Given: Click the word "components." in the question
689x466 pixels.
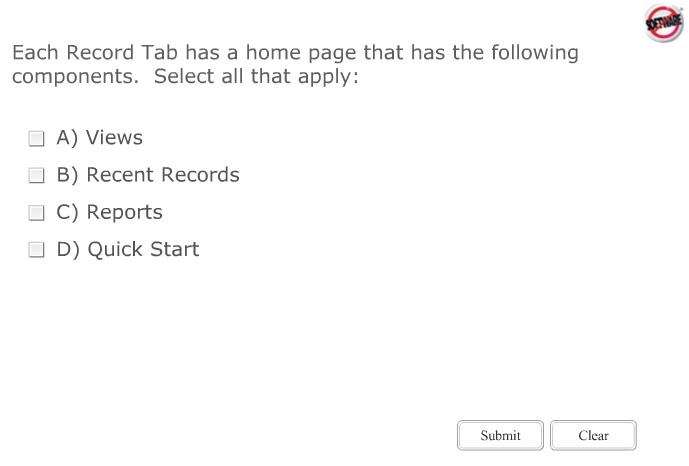Looking at the screenshot, I should [76, 78].
